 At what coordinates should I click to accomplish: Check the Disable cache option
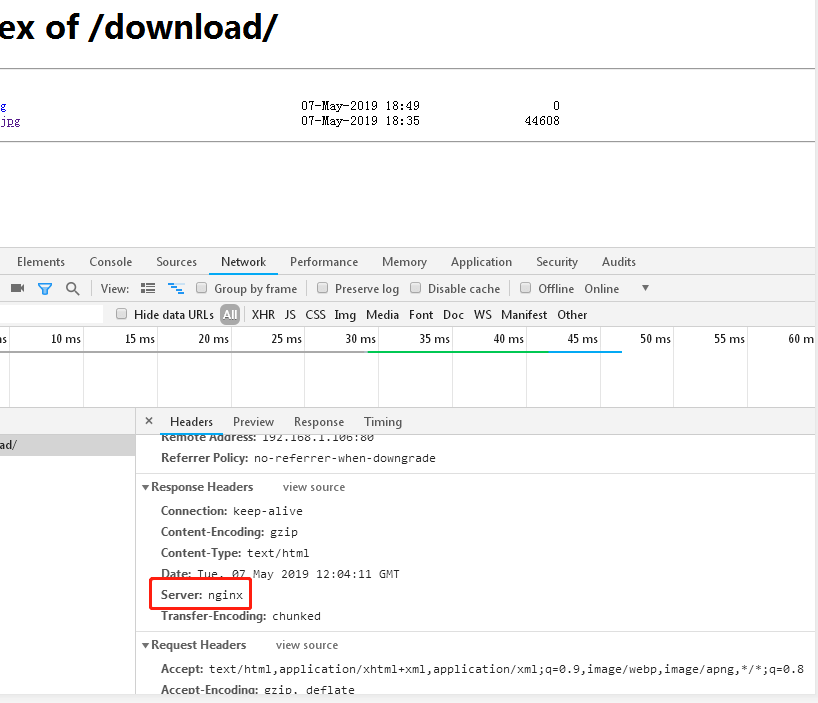pyautogui.click(x=416, y=289)
